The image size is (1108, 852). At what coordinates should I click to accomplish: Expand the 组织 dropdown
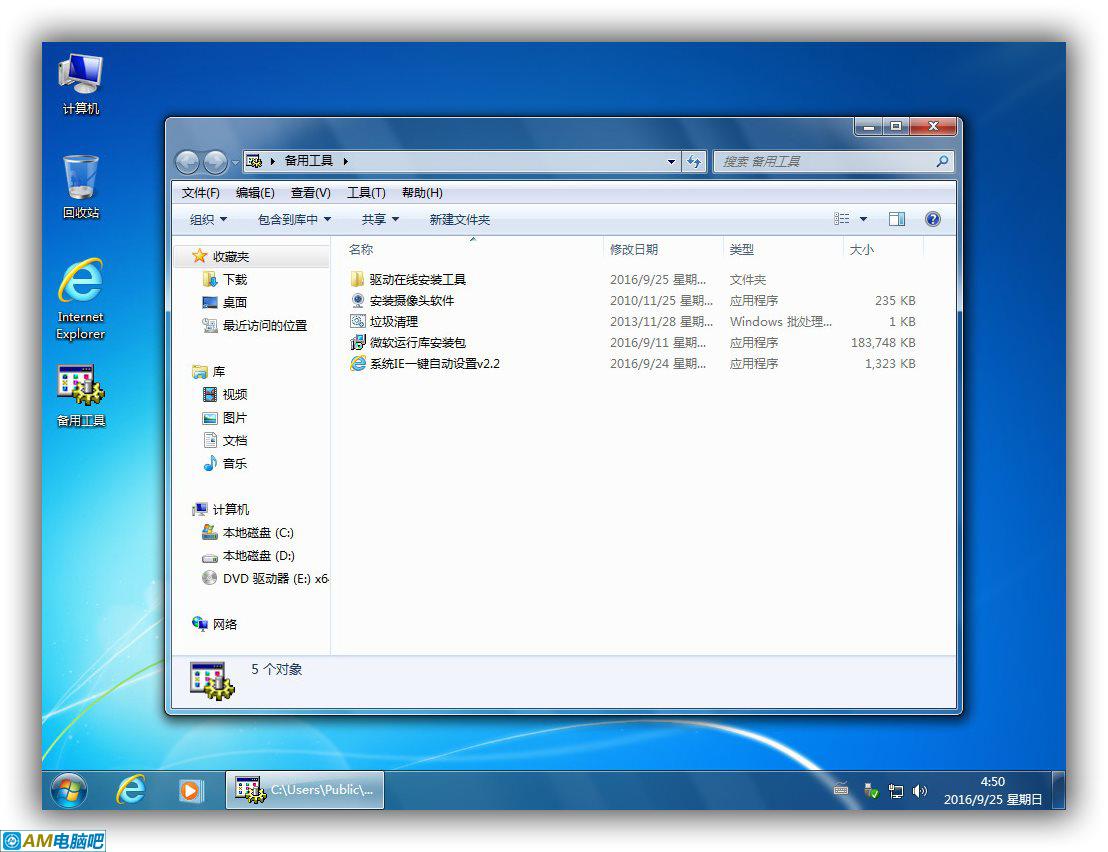208,220
